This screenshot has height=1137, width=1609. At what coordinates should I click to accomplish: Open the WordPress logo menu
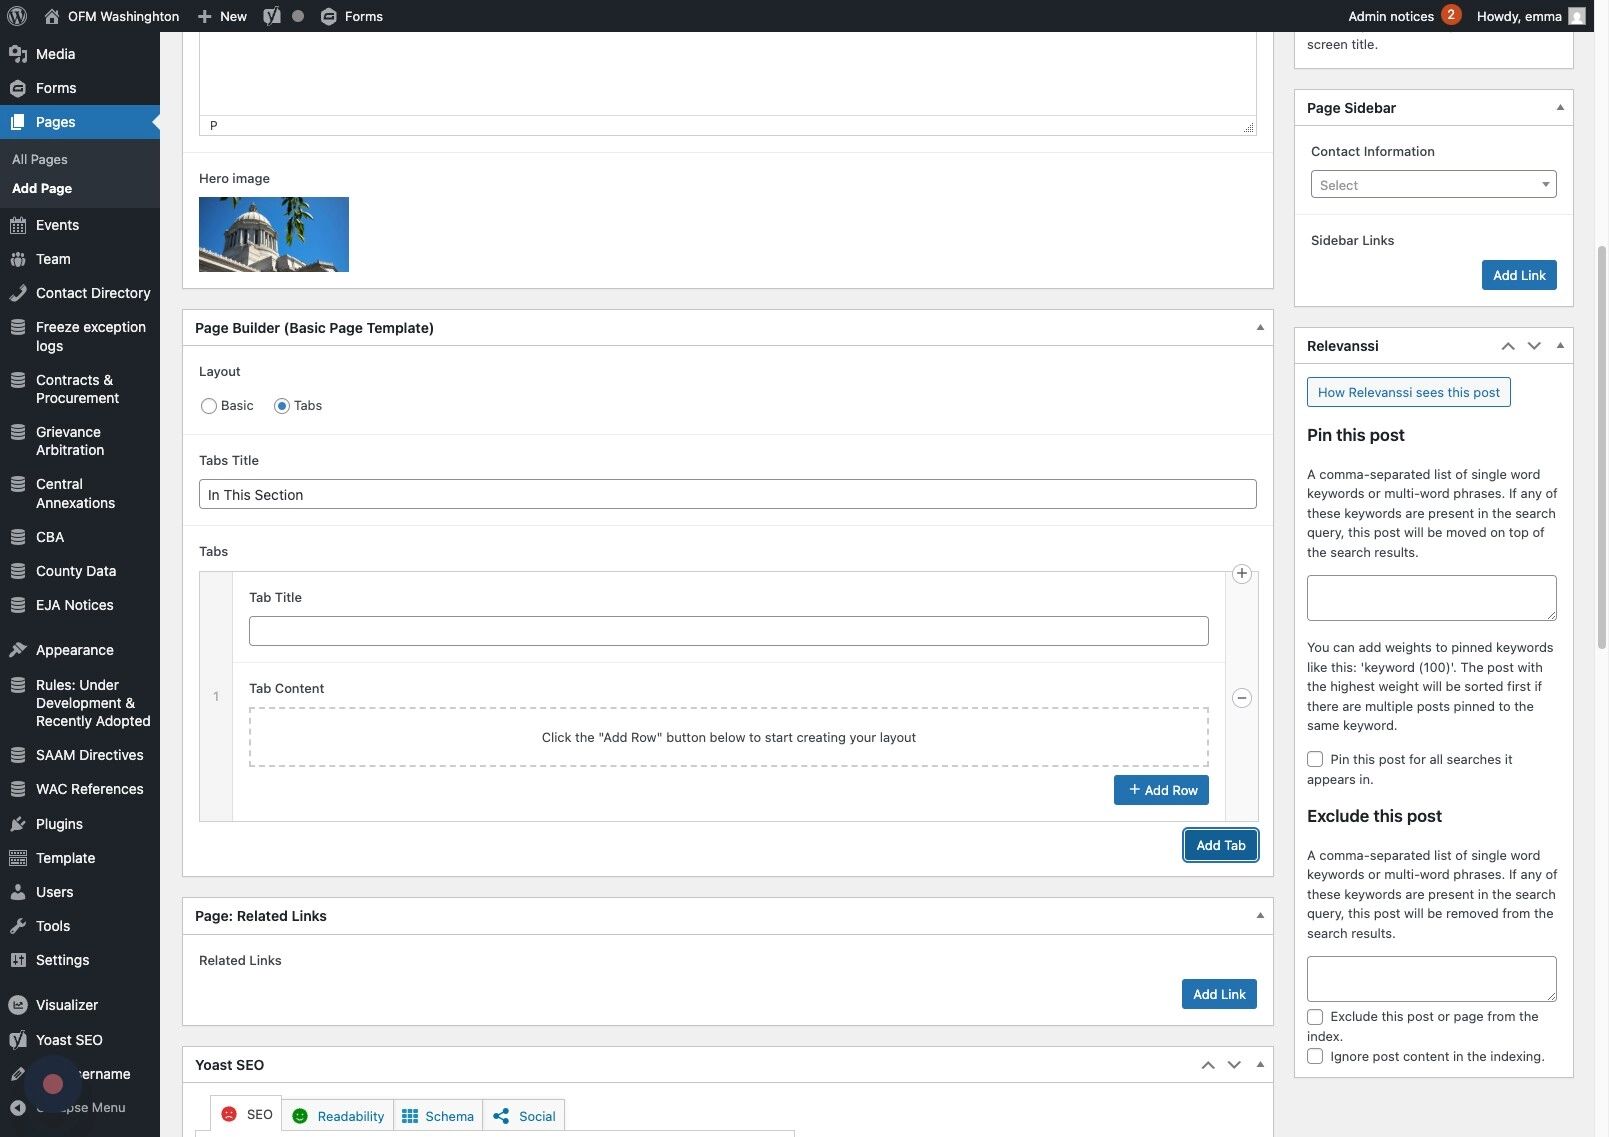pos(17,16)
